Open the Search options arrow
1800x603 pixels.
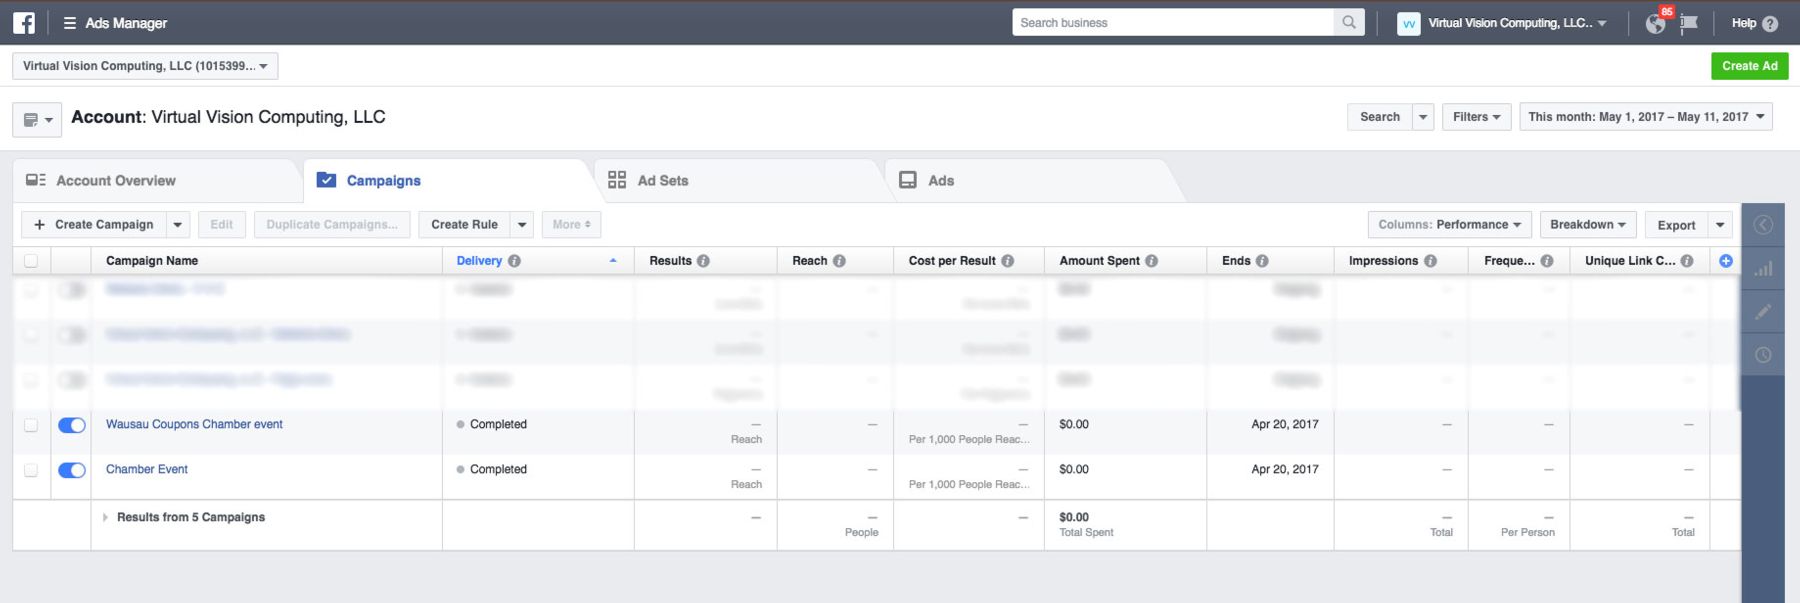click(1423, 117)
